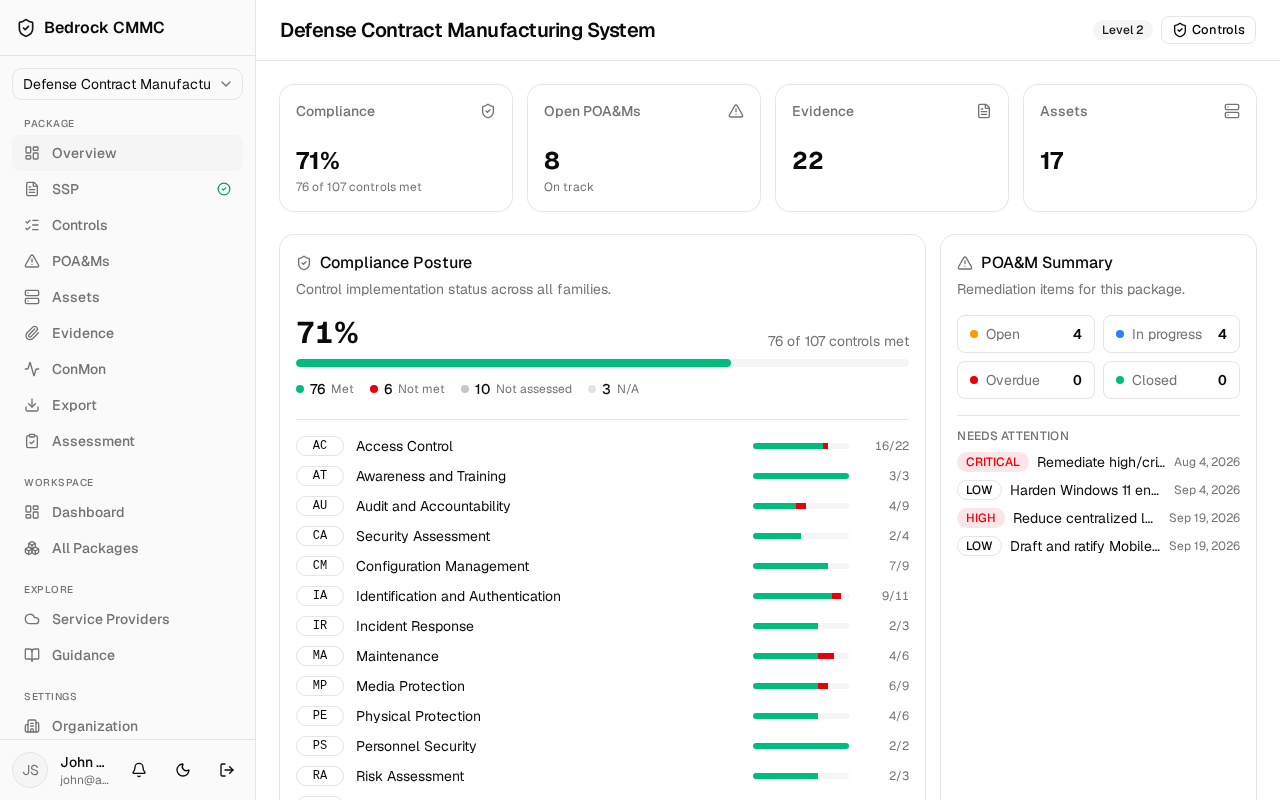Select the CA Security Assessment row
This screenshot has height=800, width=1280.
click(x=602, y=536)
